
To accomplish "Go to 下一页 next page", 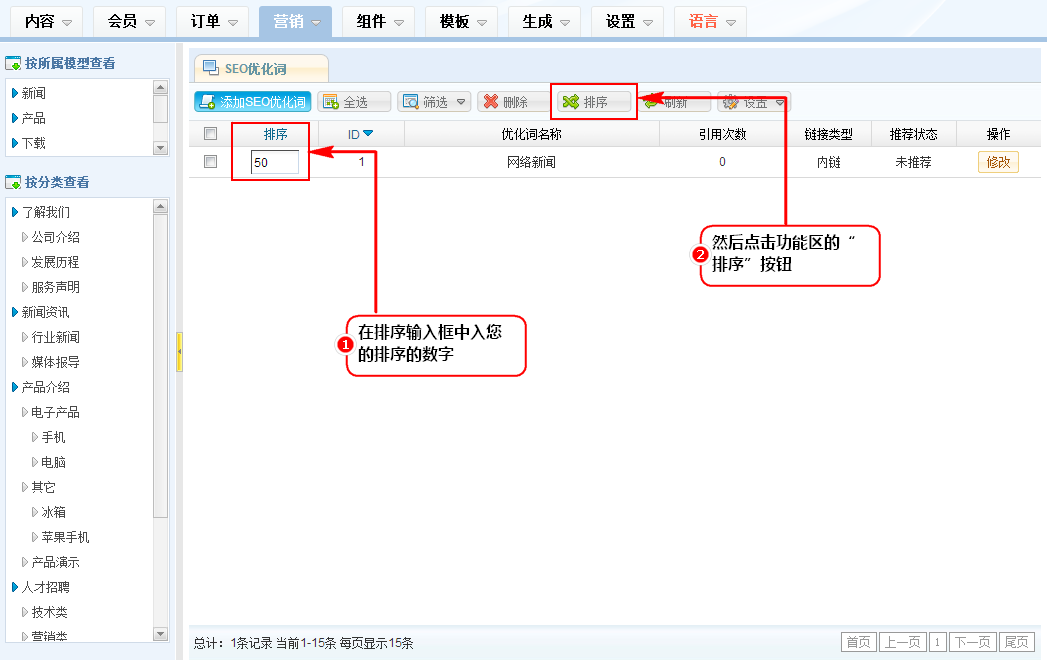I will pos(972,642).
